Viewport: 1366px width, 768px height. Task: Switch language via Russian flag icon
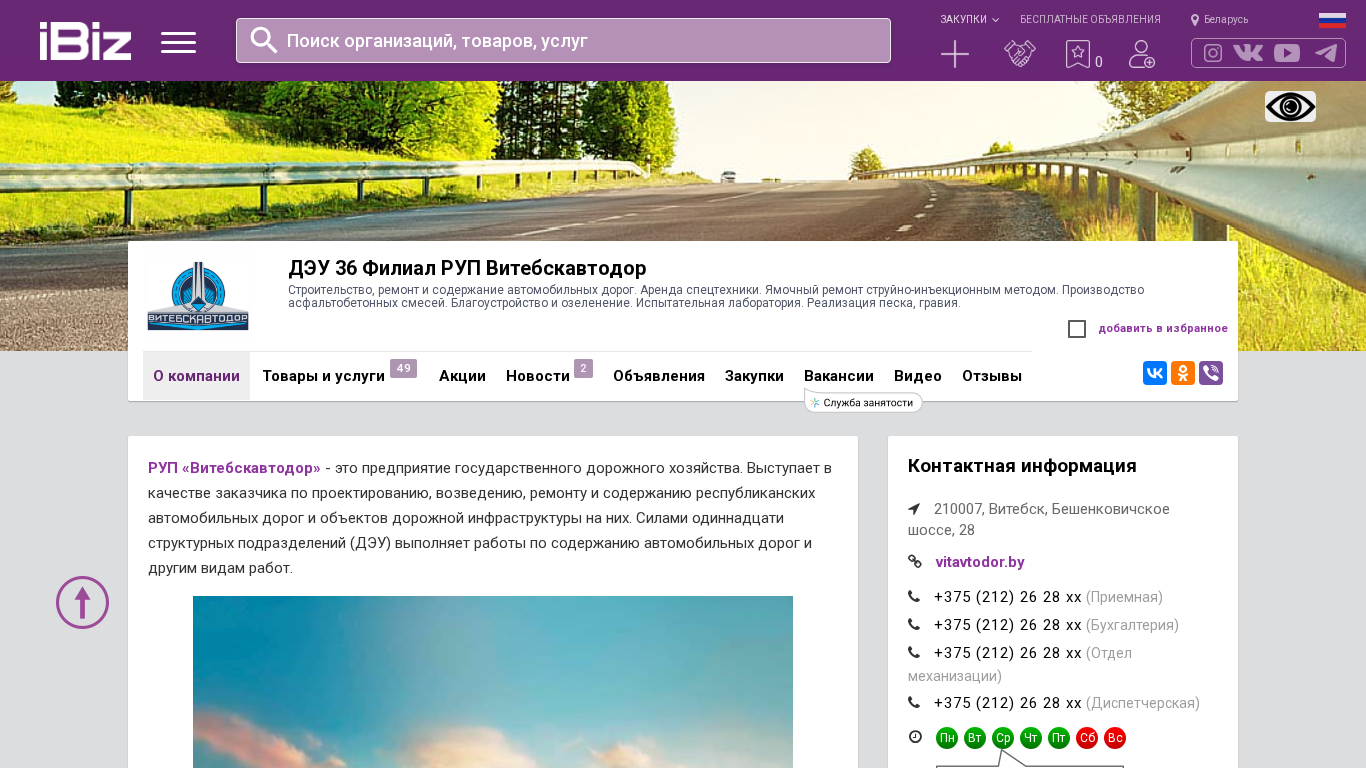(x=1332, y=20)
